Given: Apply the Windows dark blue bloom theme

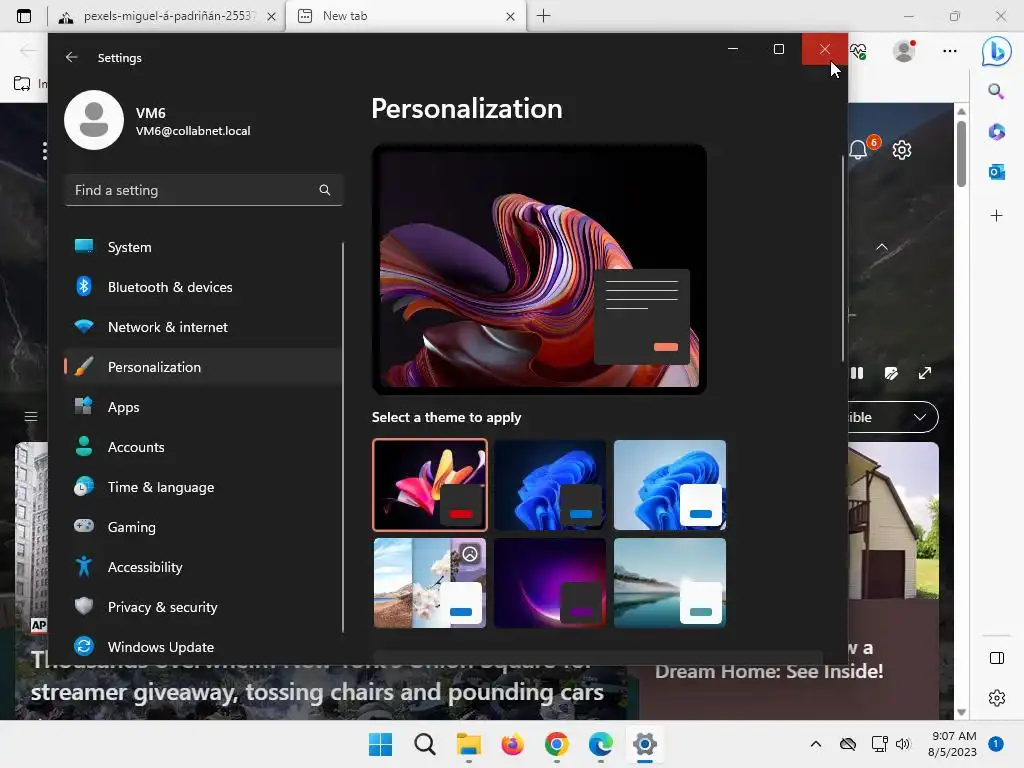Looking at the screenshot, I should pos(550,485).
